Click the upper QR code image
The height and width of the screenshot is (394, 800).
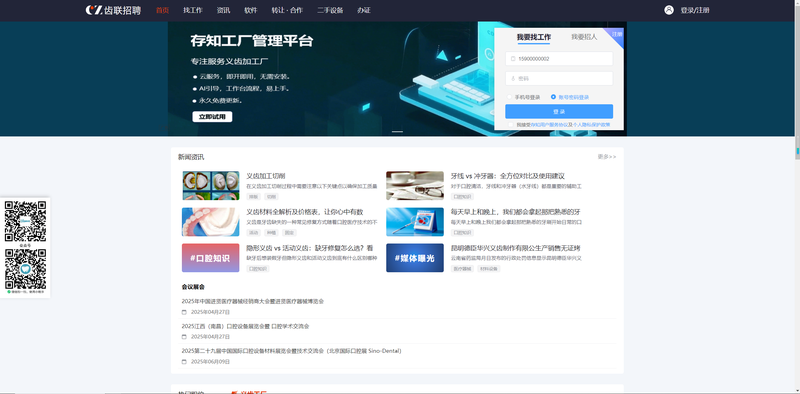[x=25, y=221]
